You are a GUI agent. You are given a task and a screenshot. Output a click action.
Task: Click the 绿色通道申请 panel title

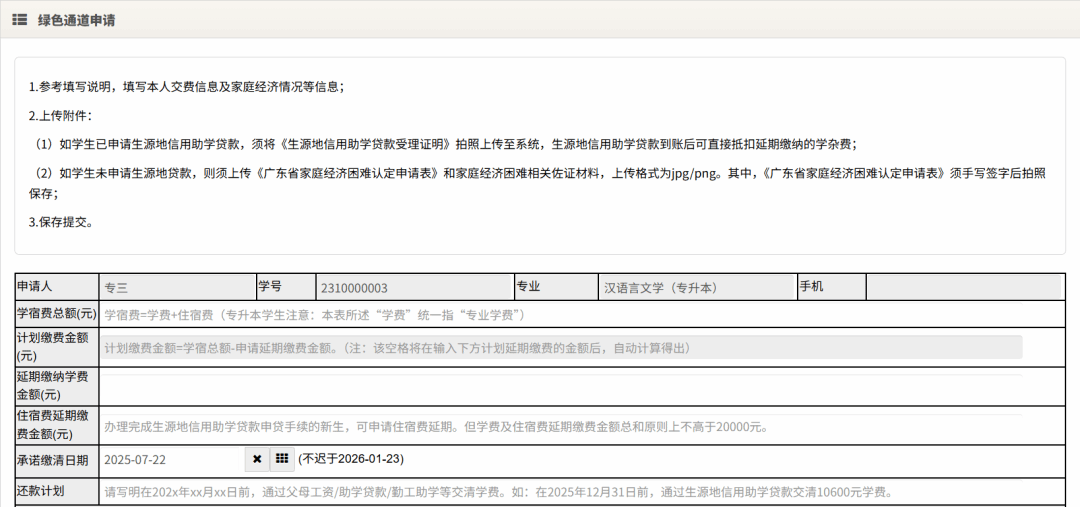click(x=77, y=20)
